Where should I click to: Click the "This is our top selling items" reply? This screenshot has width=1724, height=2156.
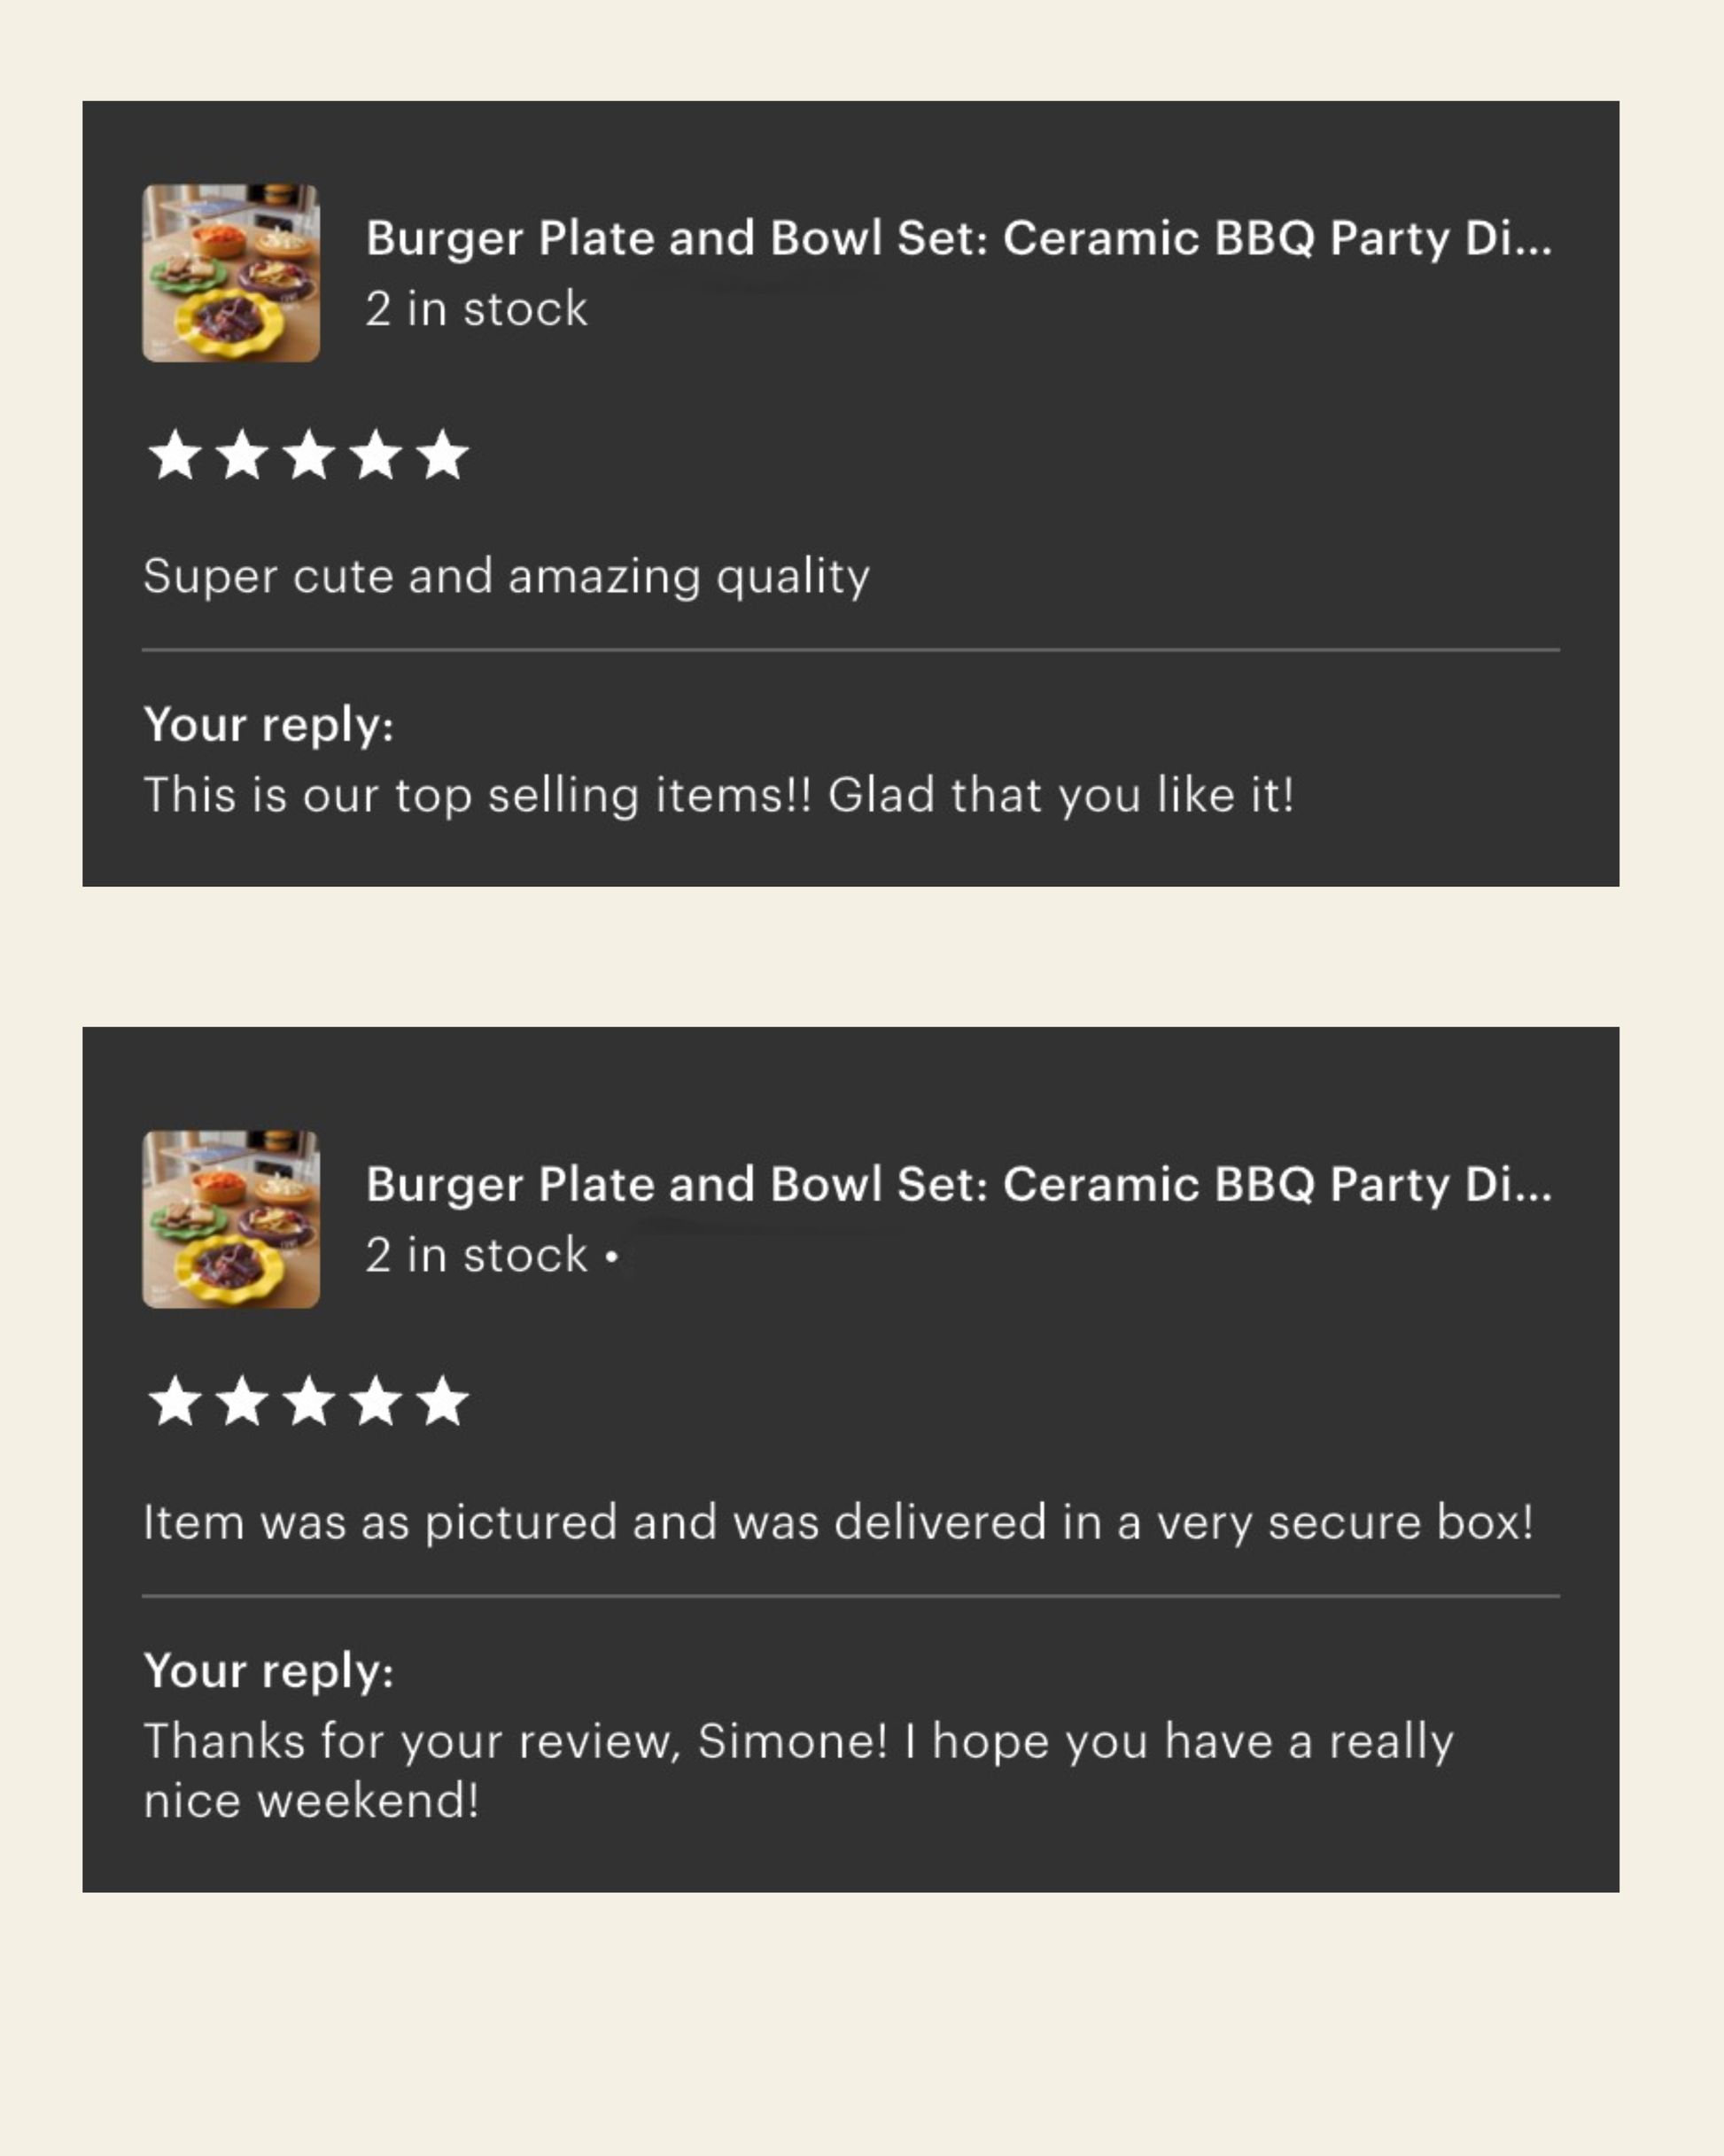click(718, 796)
